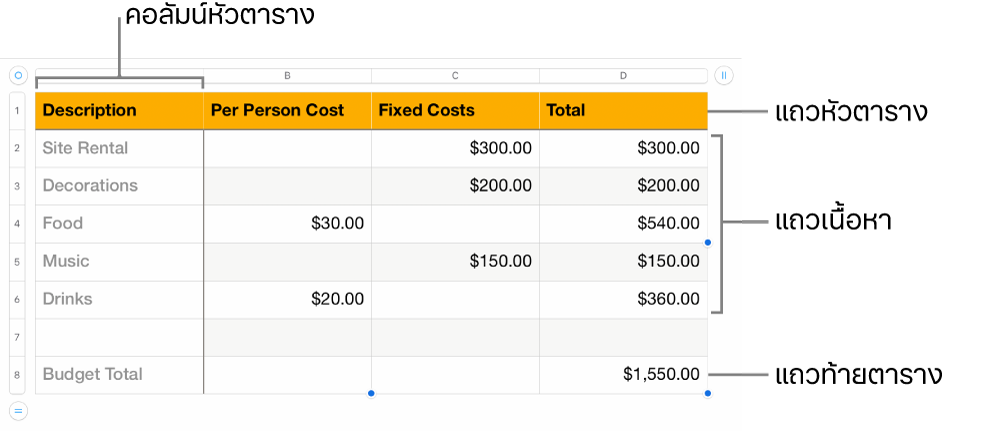Click the Per Person Cost header cell
Image resolution: width=987 pixels, height=431 pixels.
pyautogui.click(x=288, y=111)
